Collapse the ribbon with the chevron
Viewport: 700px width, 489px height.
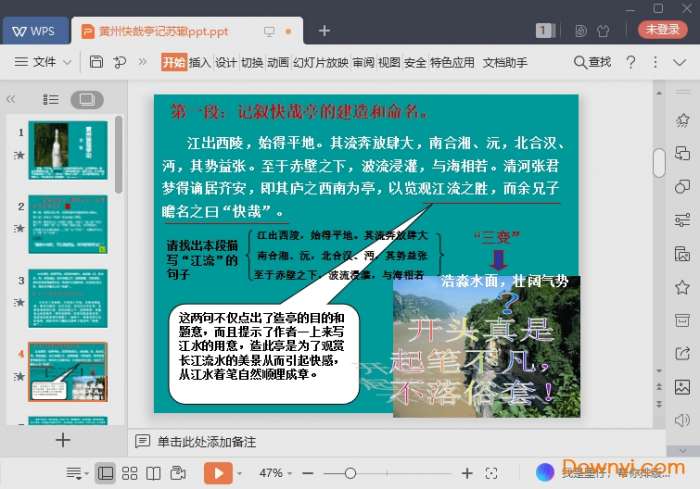[679, 62]
